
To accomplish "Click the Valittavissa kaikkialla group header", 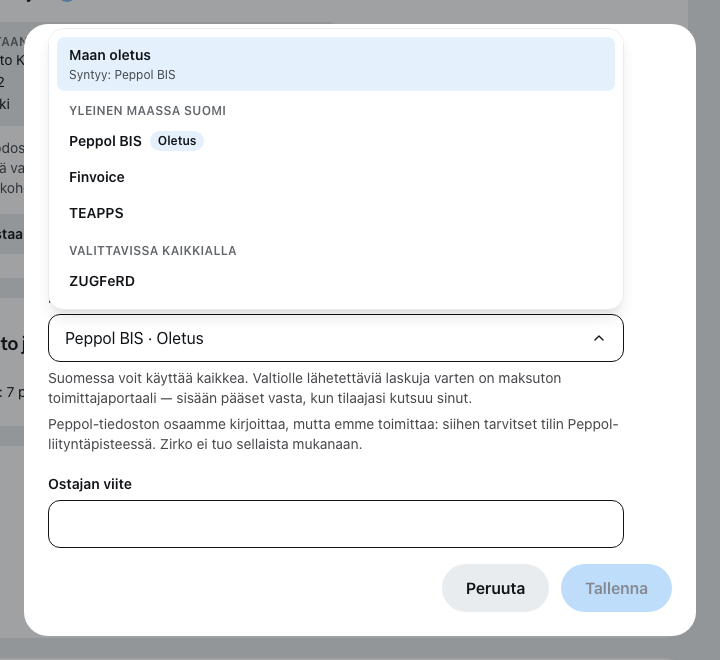I will pos(153,251).
